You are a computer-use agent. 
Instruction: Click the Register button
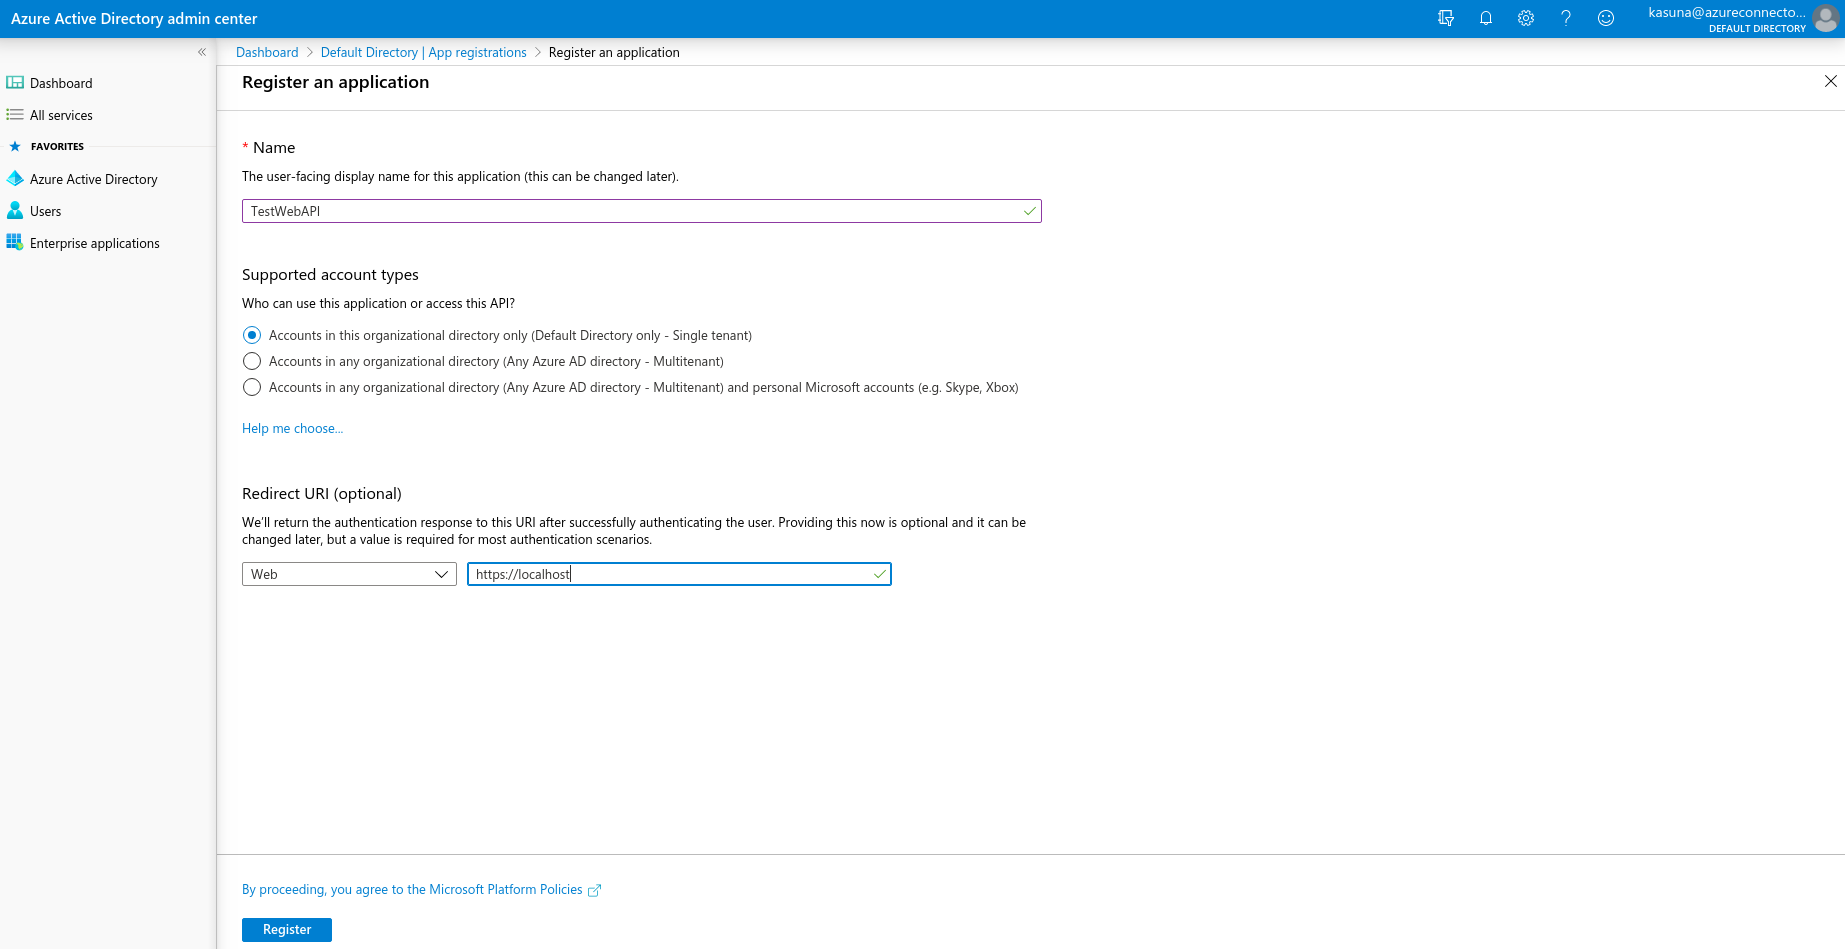(x=286, y=929)
